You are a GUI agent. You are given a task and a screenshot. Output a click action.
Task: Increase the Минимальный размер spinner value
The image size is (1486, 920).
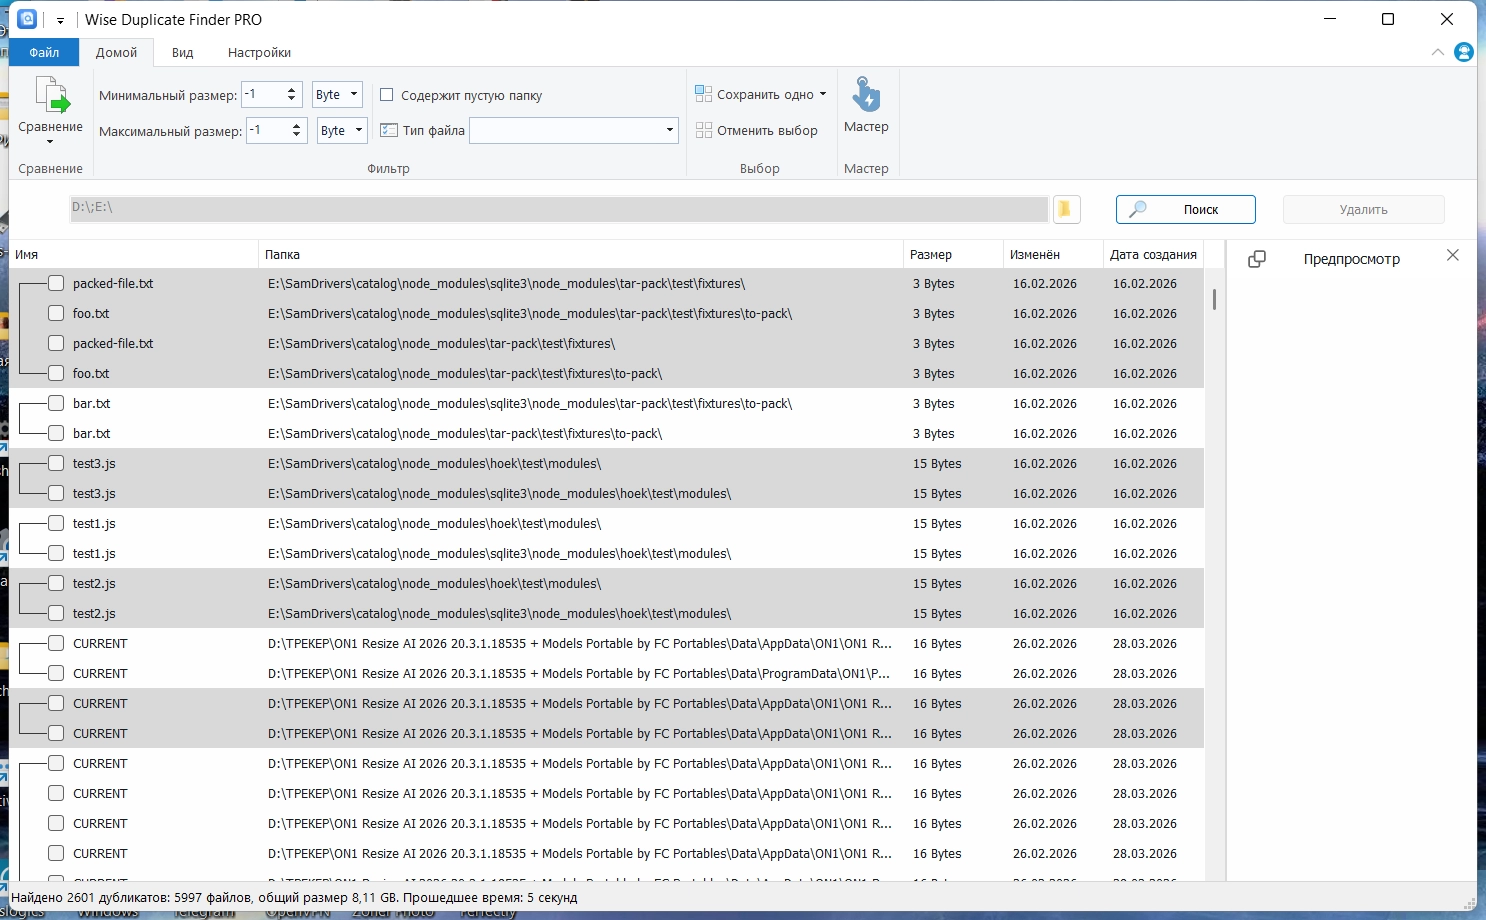(292, 90)
